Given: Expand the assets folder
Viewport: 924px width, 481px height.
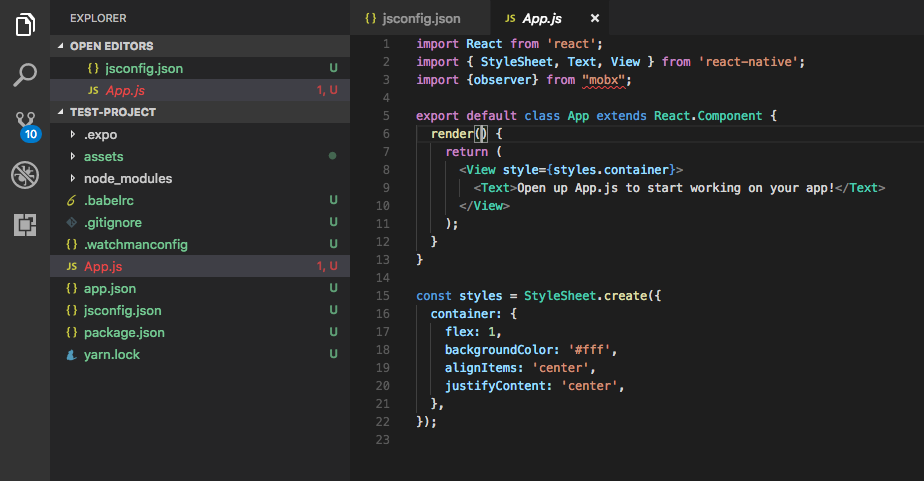Looking at the screenshot, I should [x=200, y=156].
